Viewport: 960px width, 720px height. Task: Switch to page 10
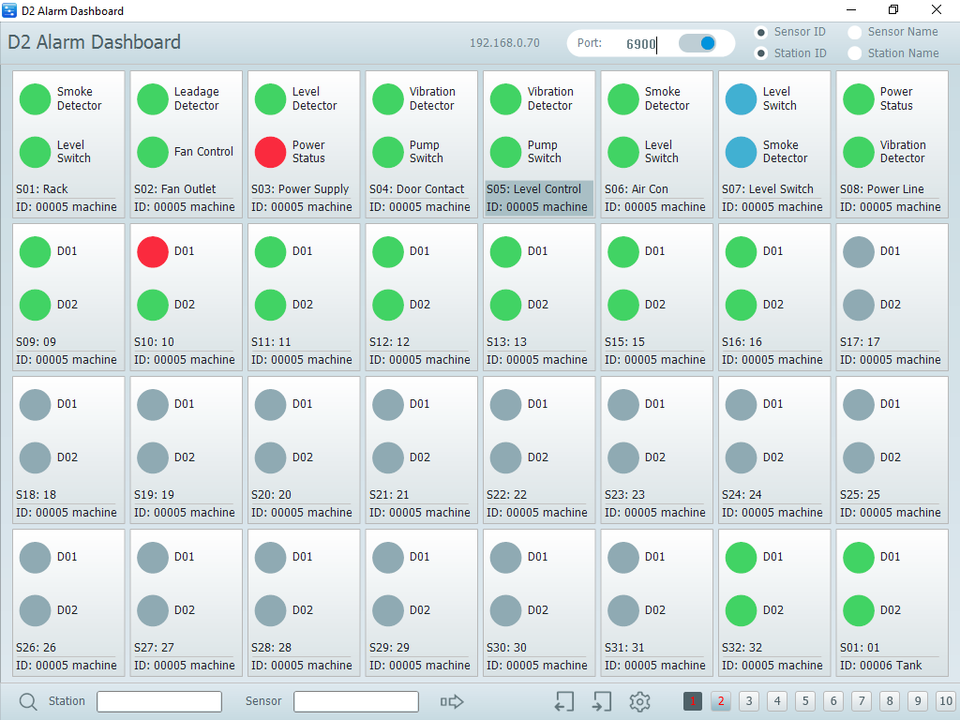click(x=945, y=702)
